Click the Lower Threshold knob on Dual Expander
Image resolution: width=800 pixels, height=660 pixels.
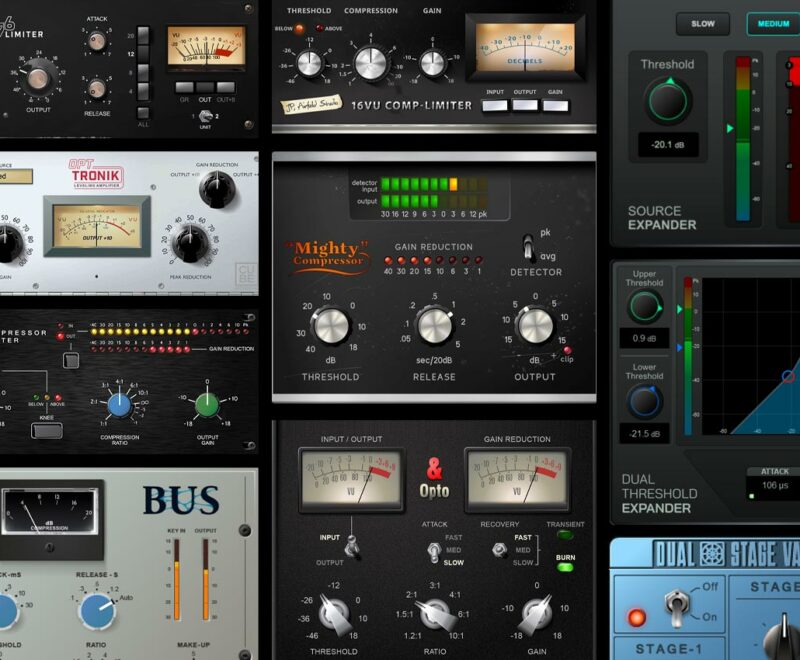(644, 402)
